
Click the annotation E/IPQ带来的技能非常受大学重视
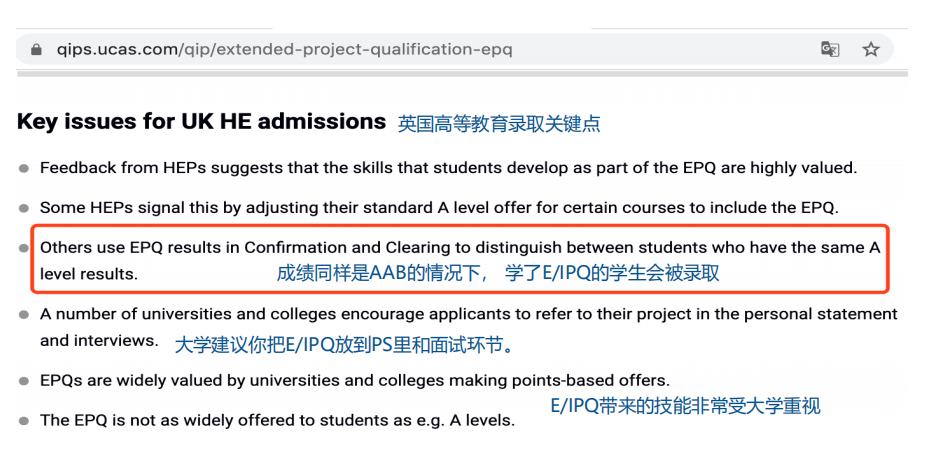point(685,407)
